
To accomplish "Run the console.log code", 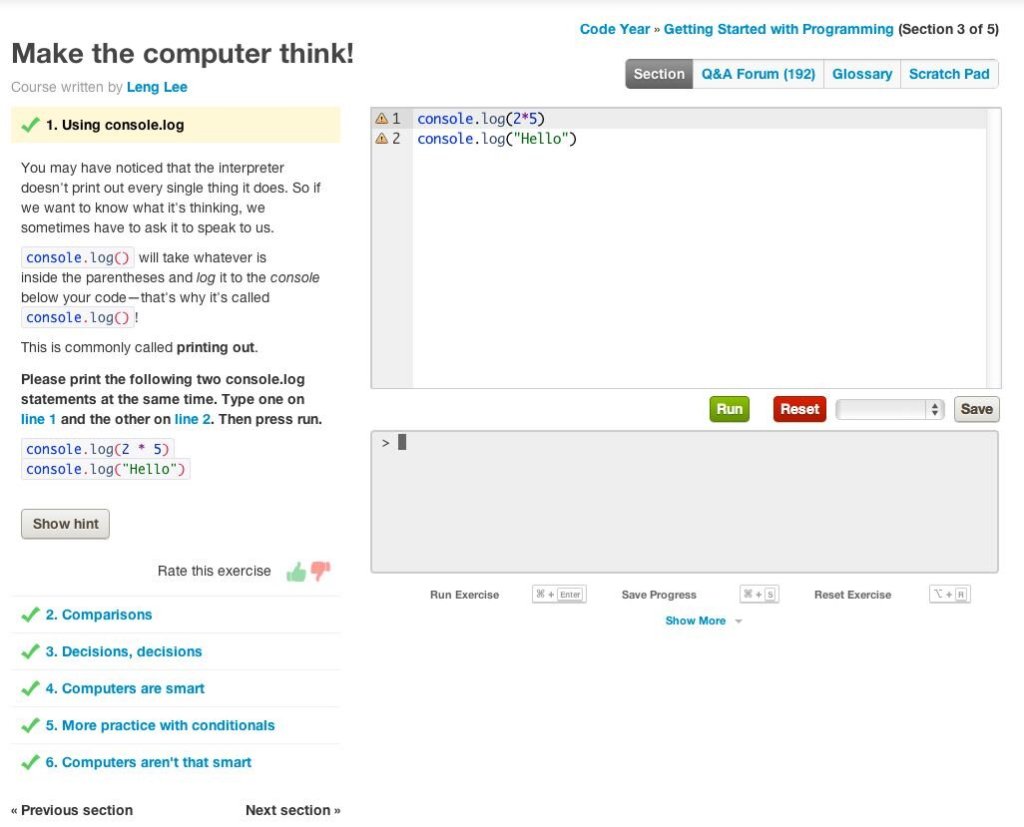I will (x=729, y=409).
